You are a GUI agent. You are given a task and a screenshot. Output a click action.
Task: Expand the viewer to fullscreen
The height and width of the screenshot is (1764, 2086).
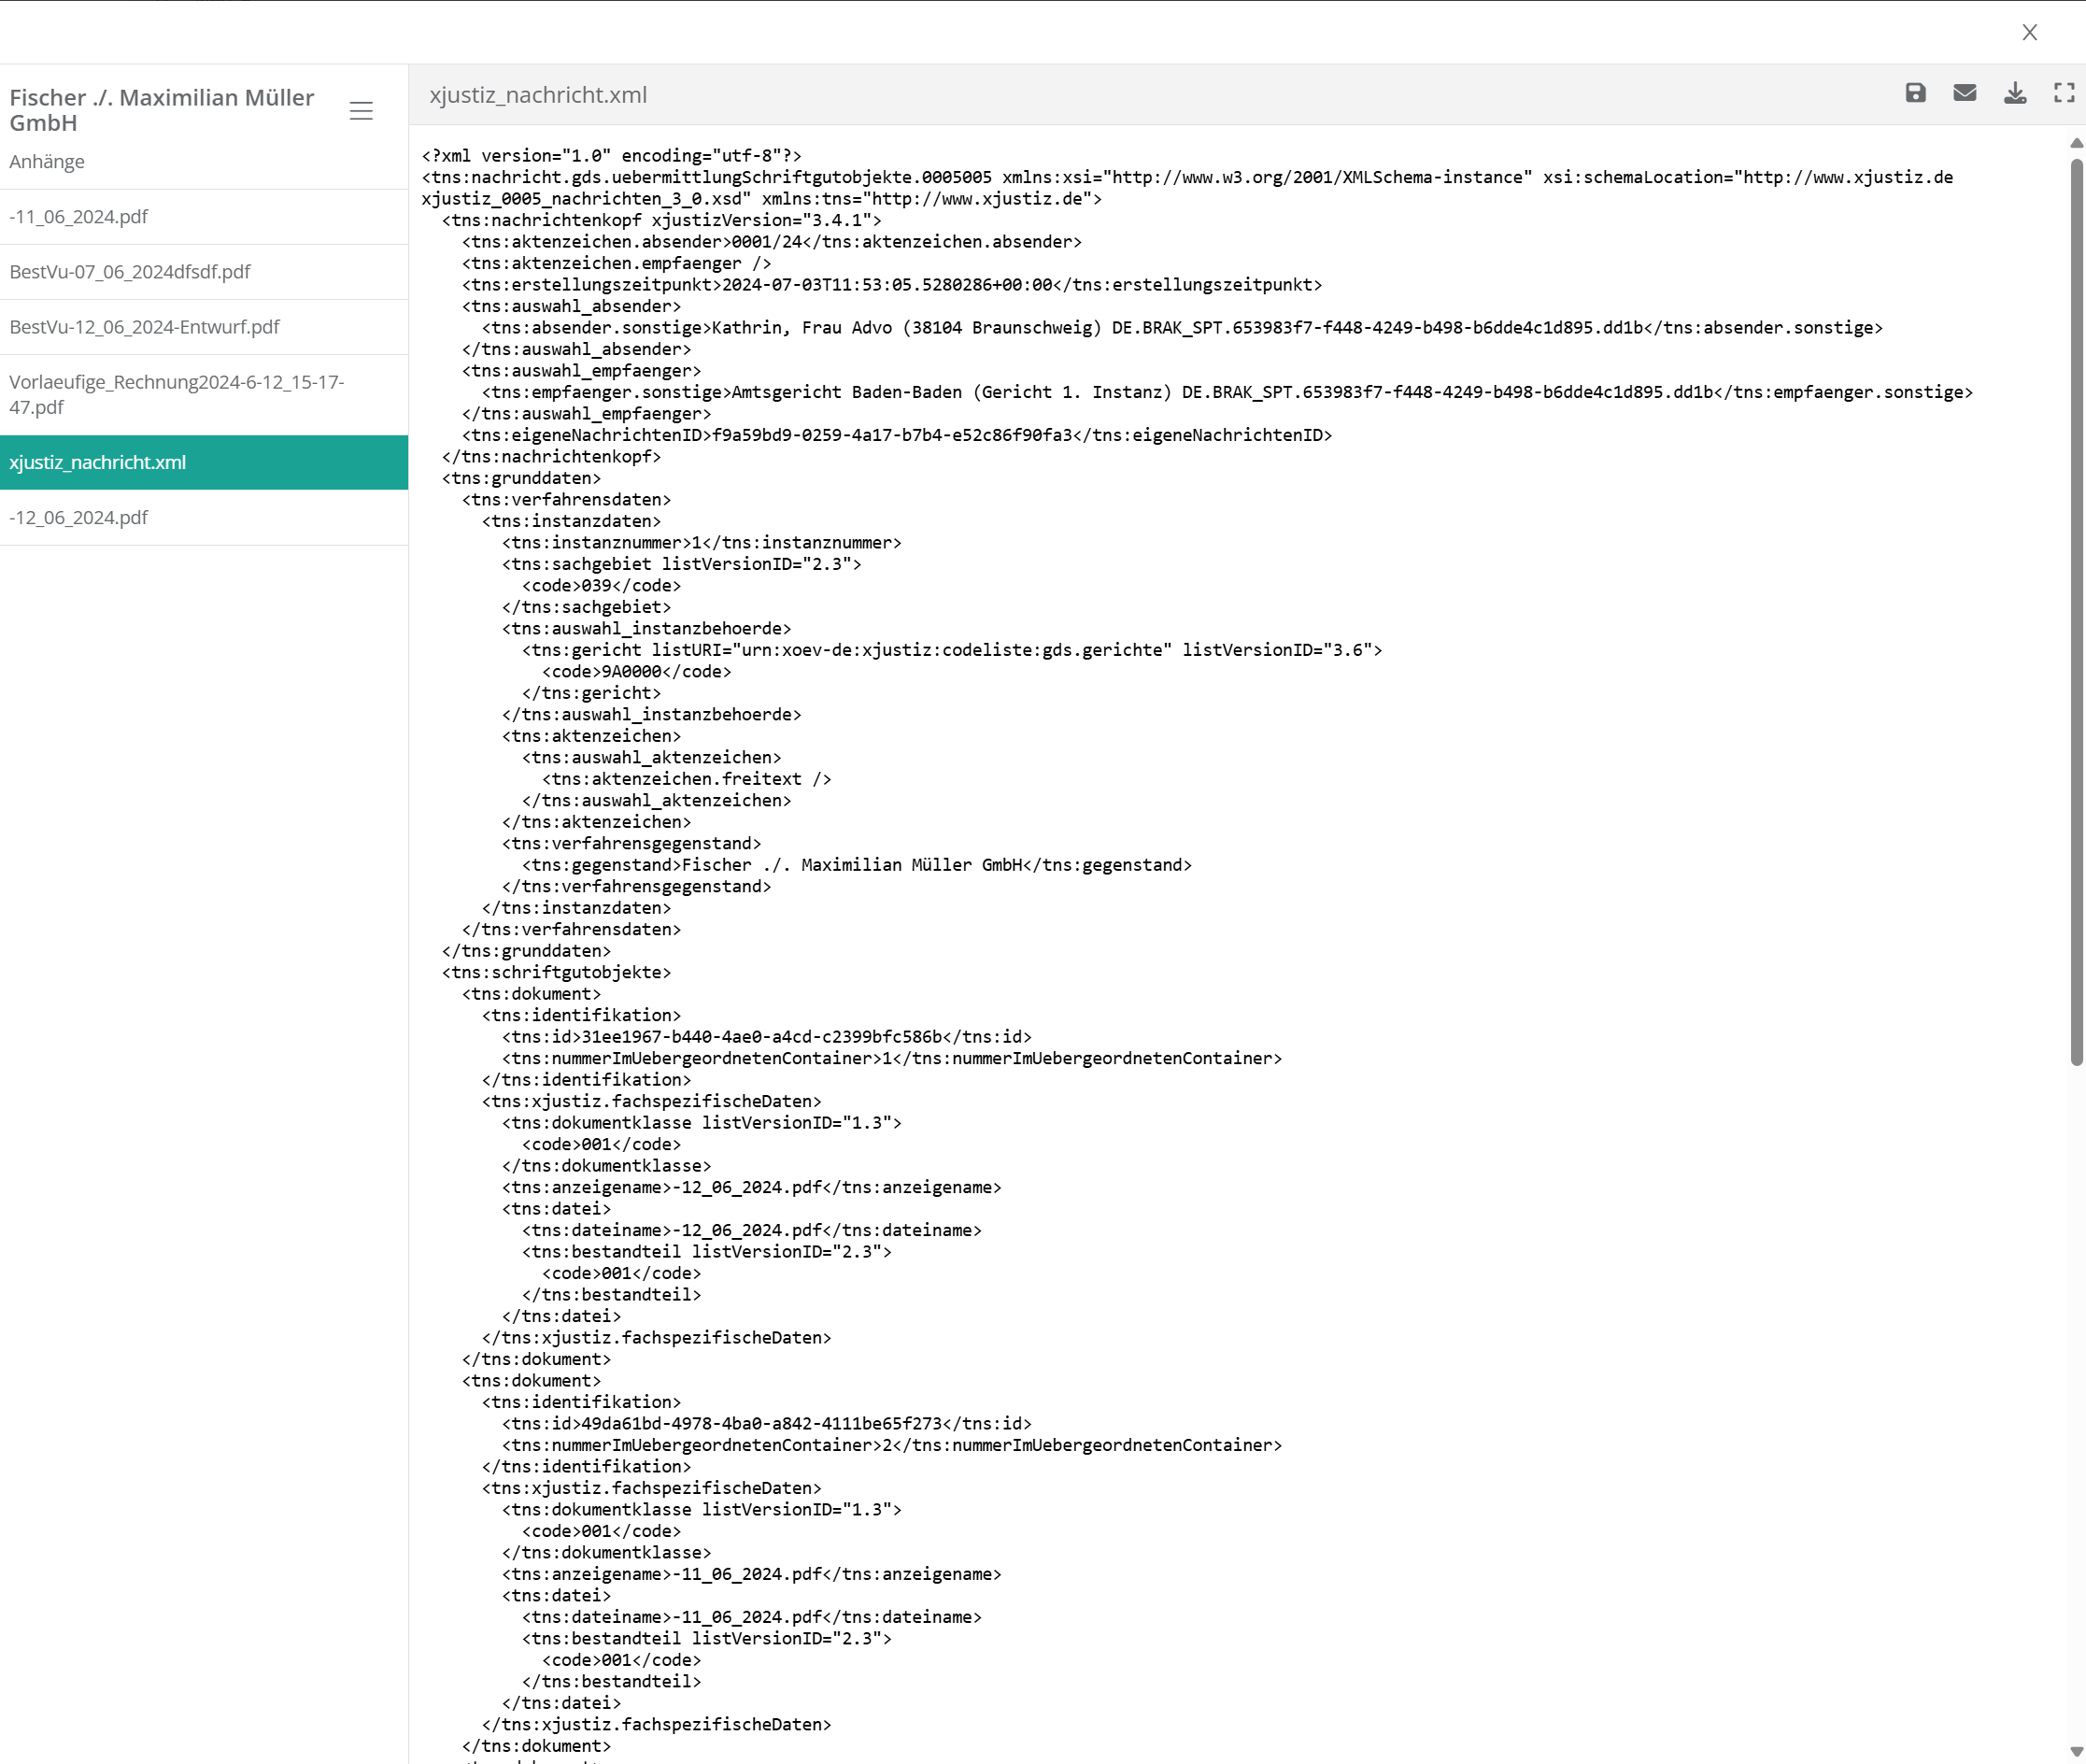click(2064, 93)
